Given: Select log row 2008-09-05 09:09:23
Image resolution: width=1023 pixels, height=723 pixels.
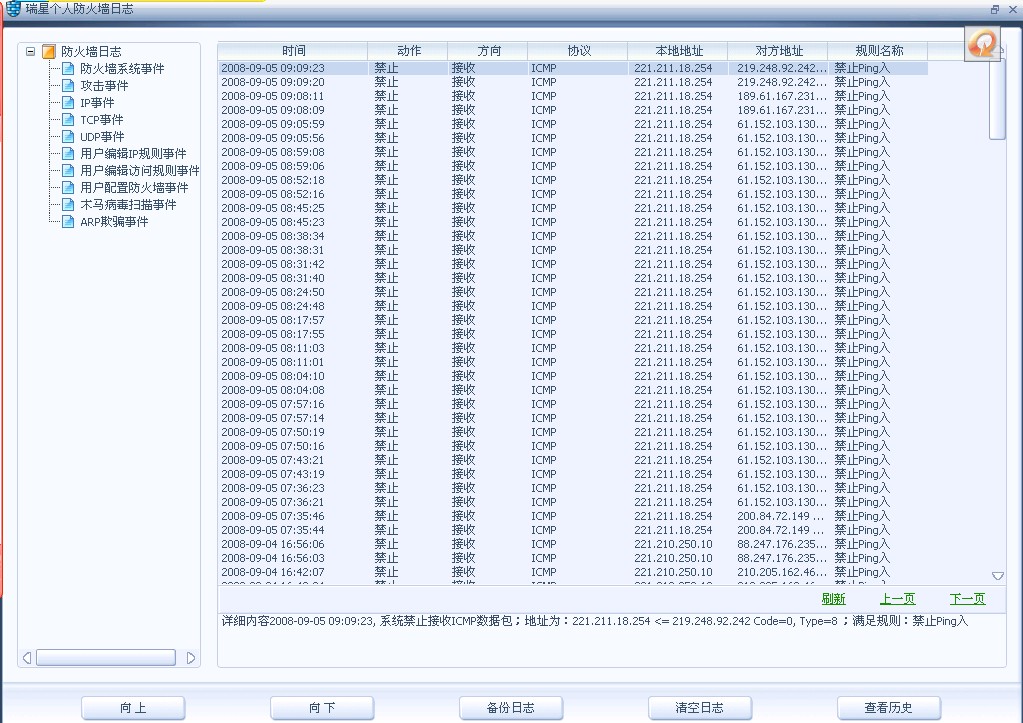Looking at the screenshot, I should pos(573,68).
